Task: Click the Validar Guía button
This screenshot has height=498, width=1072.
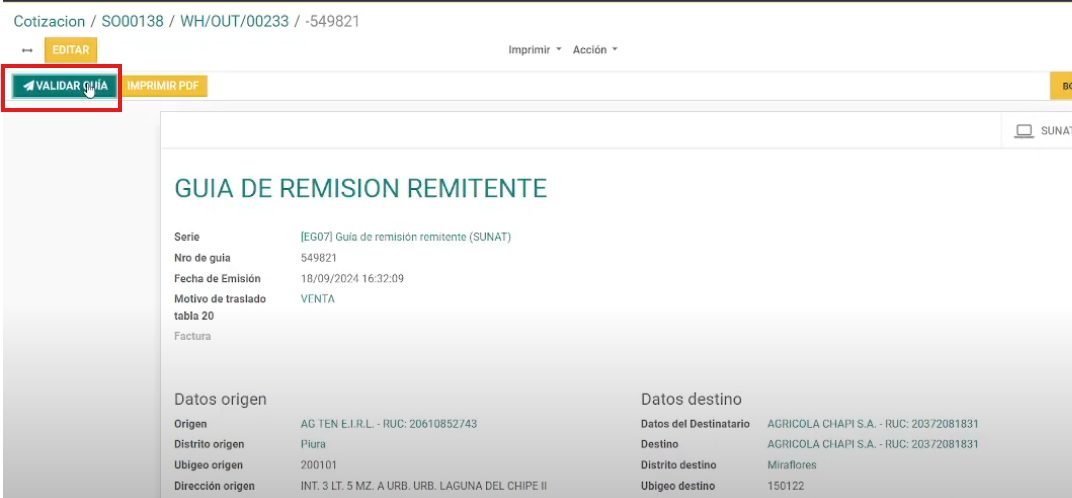Action: pyautogui.click(x=64, y=86)
